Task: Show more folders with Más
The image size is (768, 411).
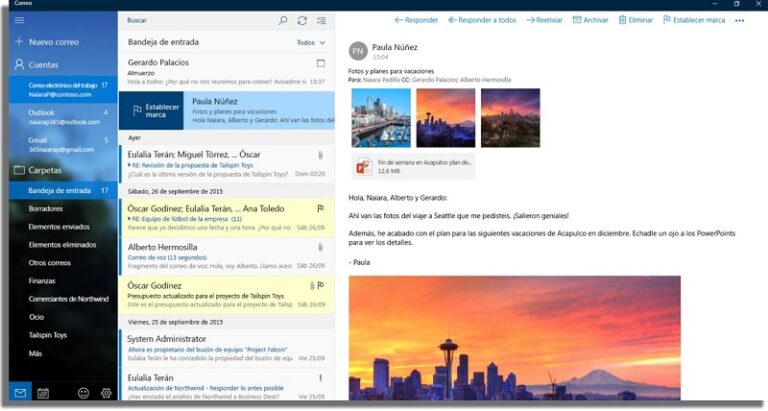Action: coord(35,353)
